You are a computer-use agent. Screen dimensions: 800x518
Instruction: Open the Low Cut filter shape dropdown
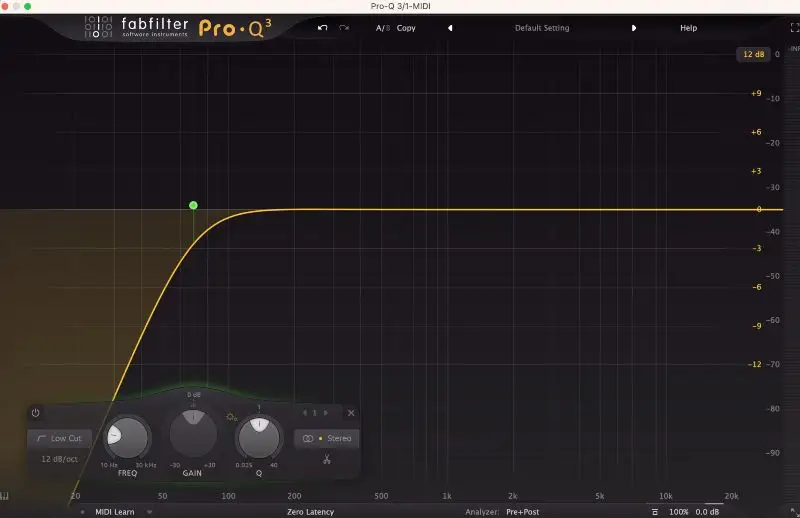tap(60, 438)
